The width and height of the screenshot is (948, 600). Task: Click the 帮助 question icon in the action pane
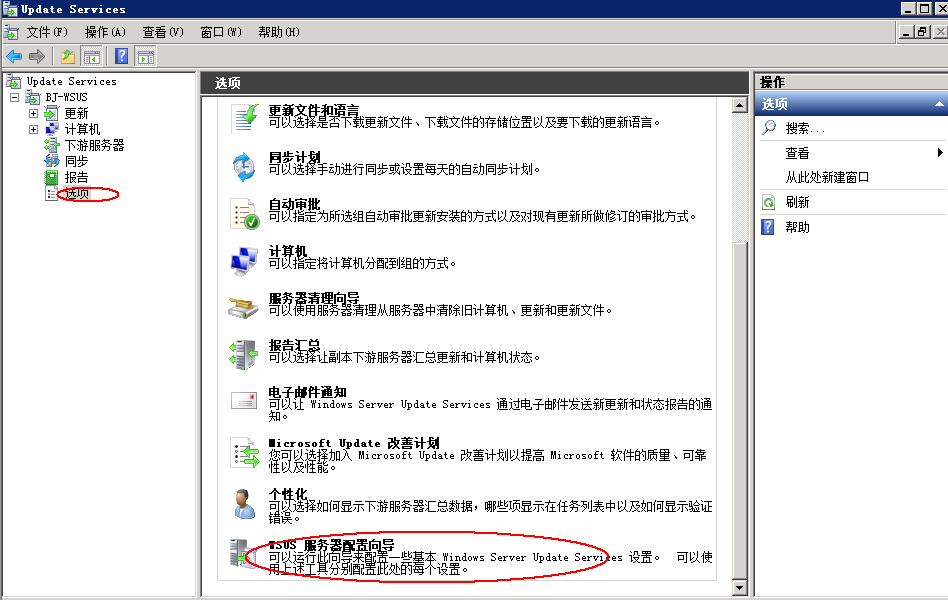click(x=768, y=227)
